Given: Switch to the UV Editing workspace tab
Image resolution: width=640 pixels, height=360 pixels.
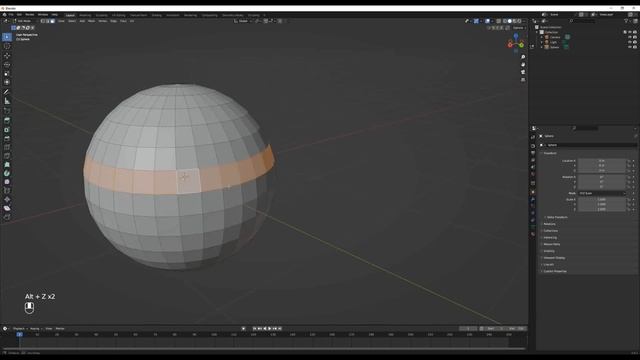Looking at the screenshot, I should pos(119,15).
